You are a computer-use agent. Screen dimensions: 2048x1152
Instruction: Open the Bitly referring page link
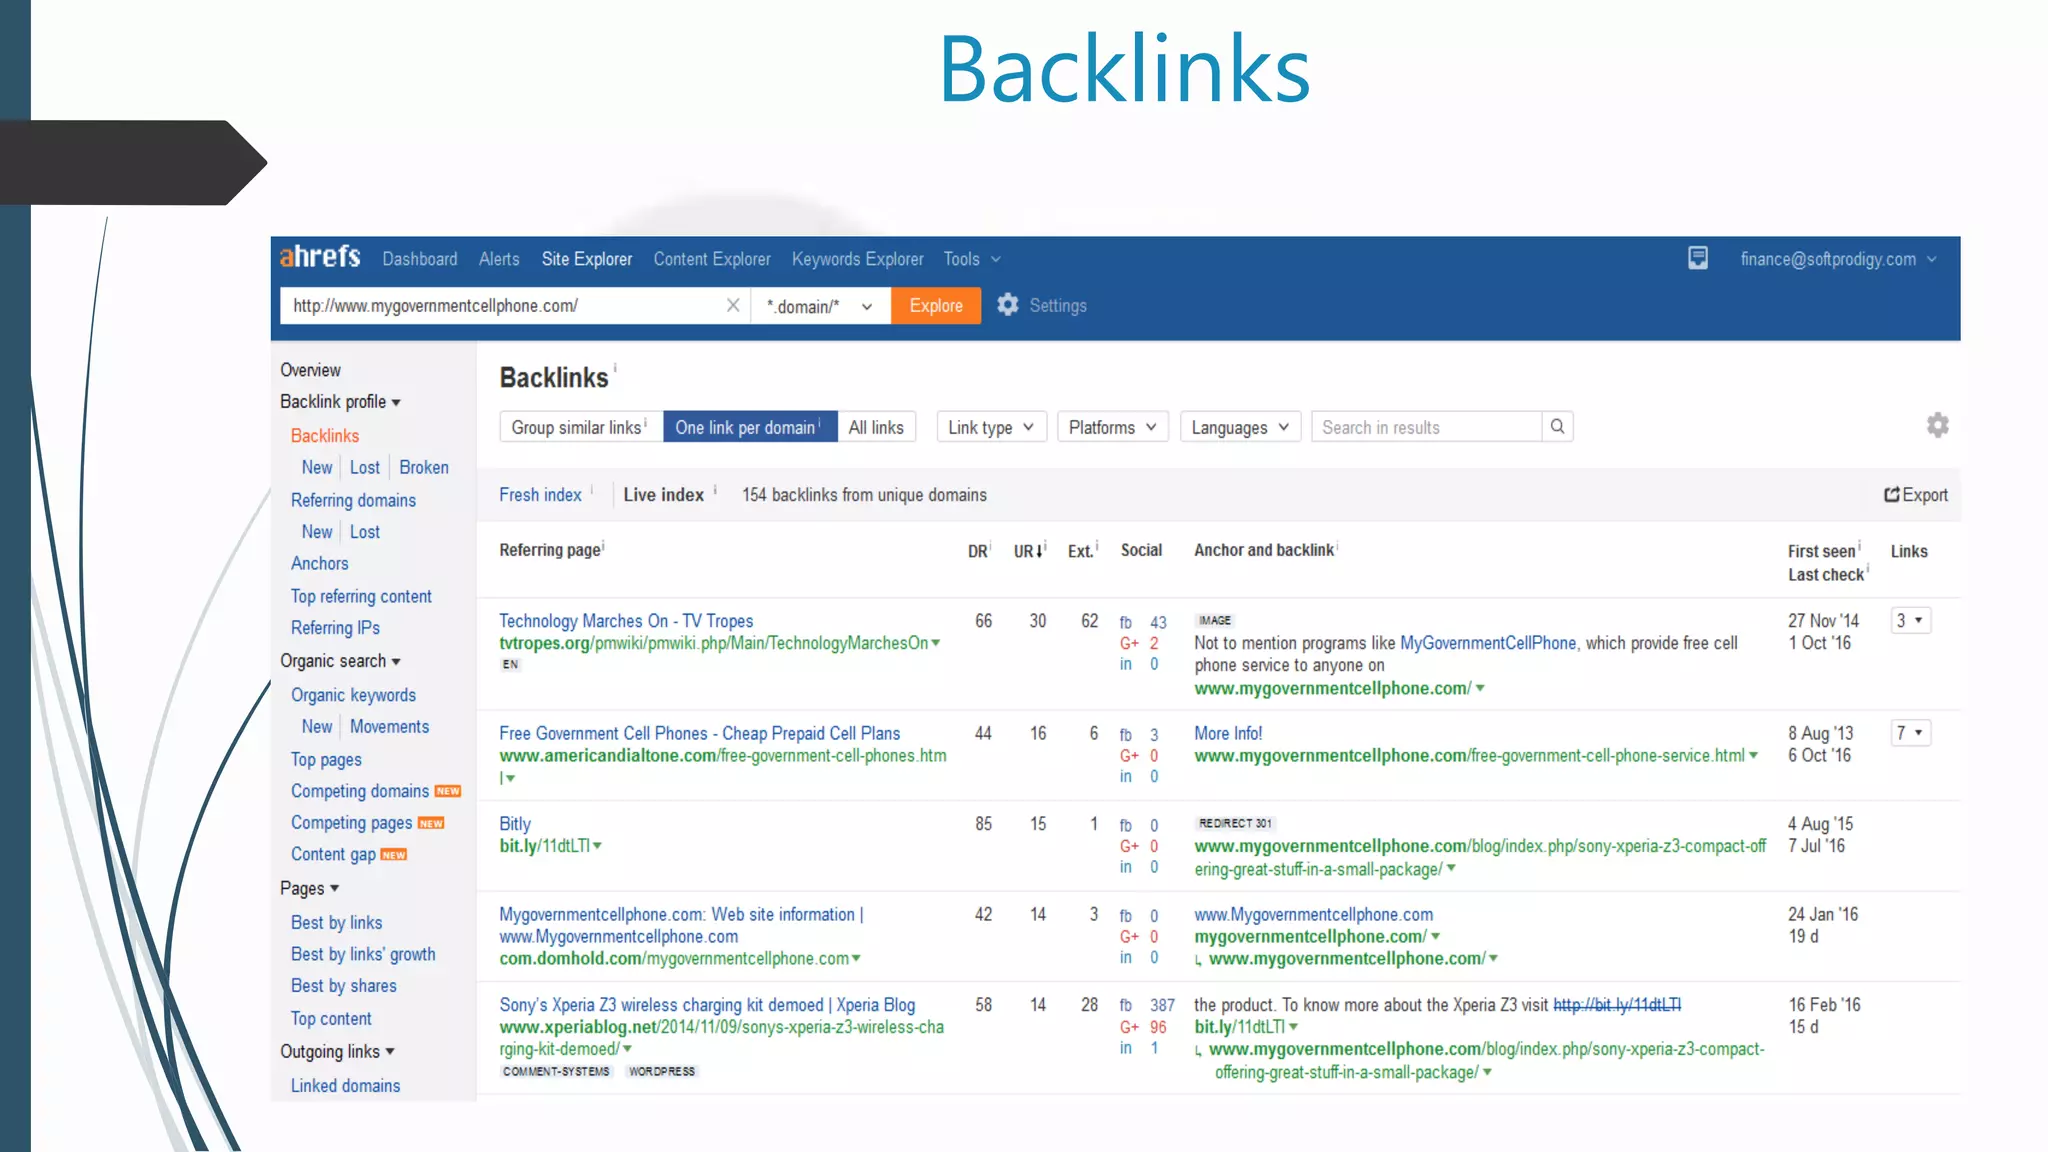pyautogui.click(x=515, y=824)
